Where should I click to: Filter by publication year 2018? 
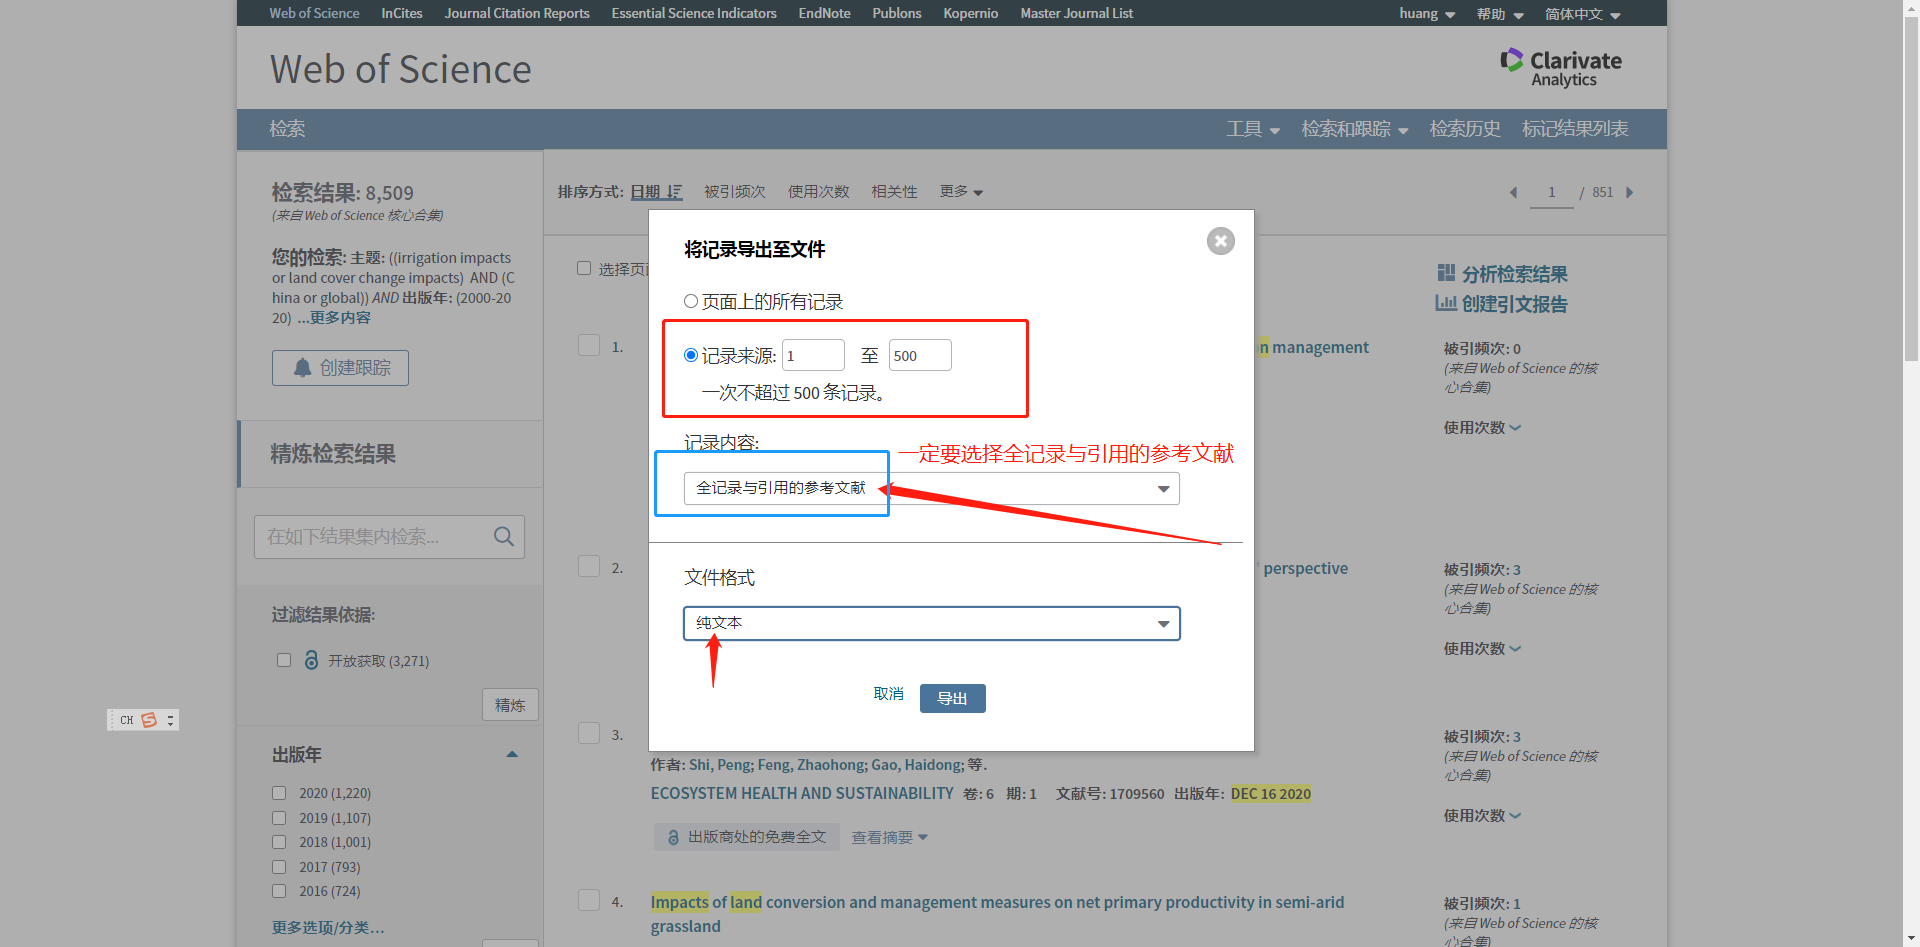coord(279,842)
